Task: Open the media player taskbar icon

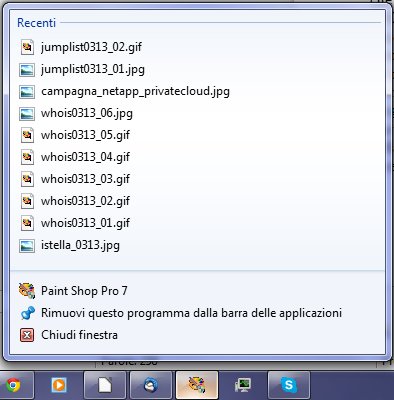Action: click(x=59, y=385)
